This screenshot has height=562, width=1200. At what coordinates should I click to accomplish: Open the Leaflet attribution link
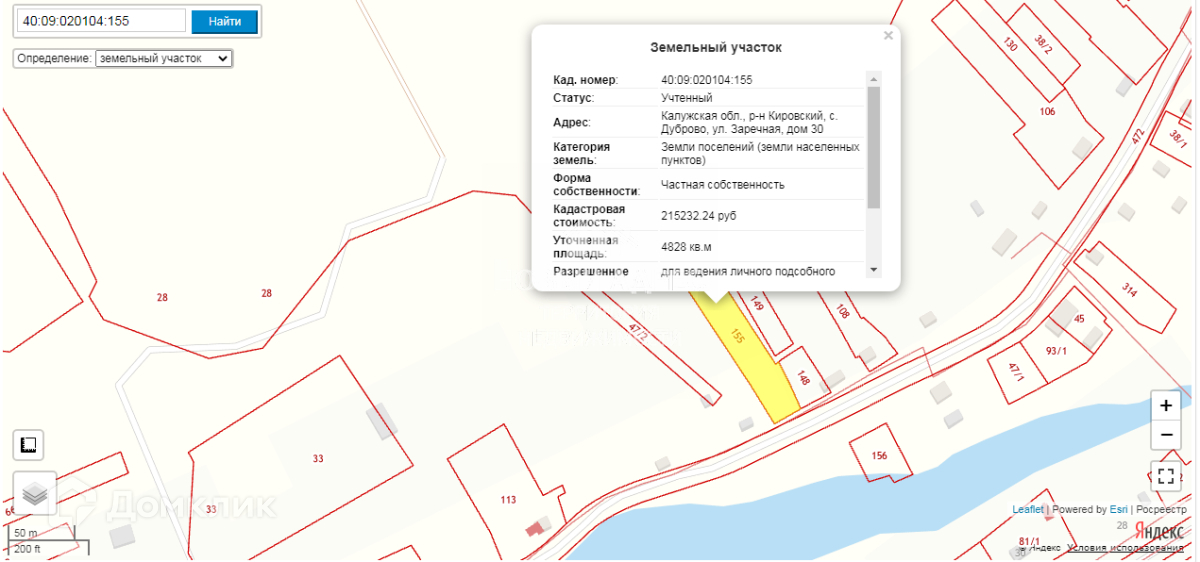tap(1028, 509)
